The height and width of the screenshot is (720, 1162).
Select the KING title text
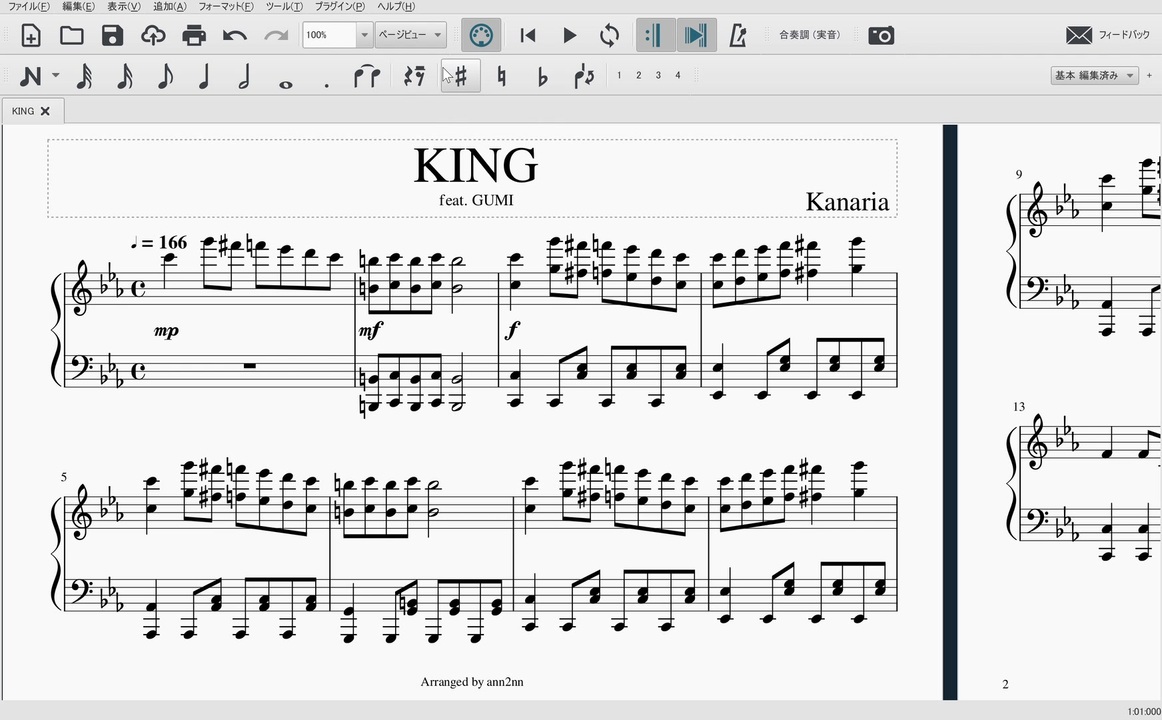(476, 165)
